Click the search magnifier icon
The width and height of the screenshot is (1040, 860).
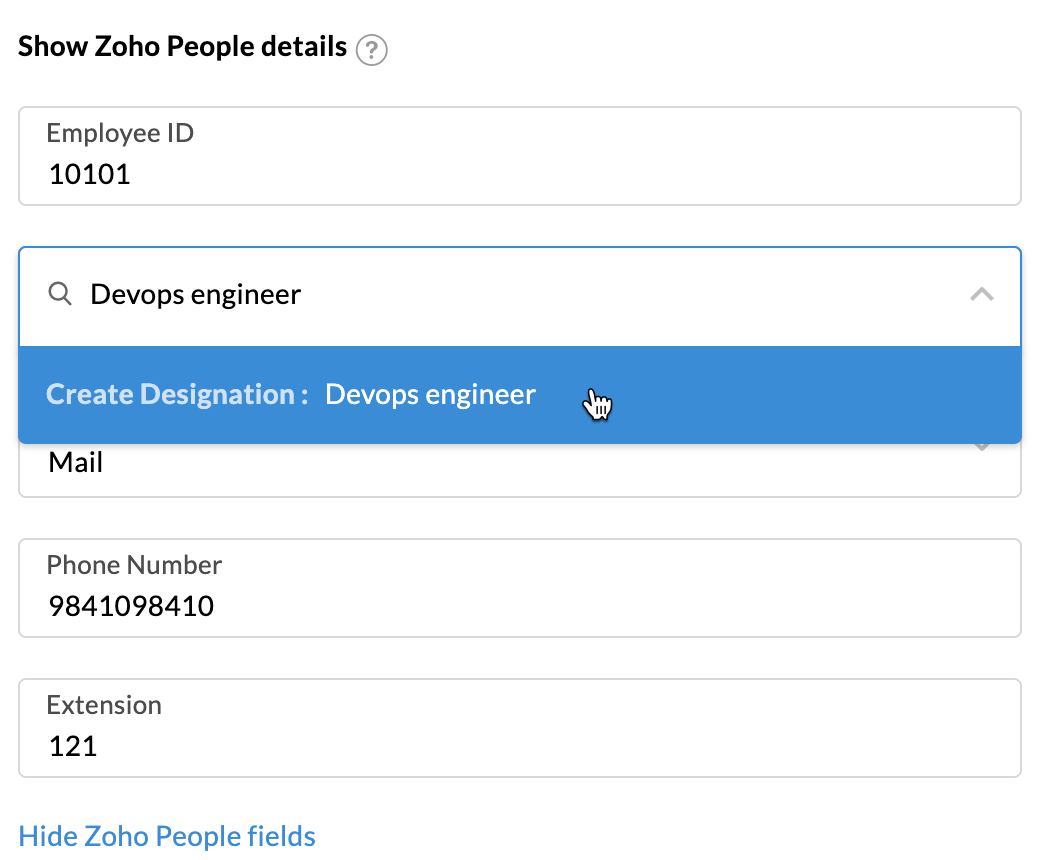[x=61, y=294]
